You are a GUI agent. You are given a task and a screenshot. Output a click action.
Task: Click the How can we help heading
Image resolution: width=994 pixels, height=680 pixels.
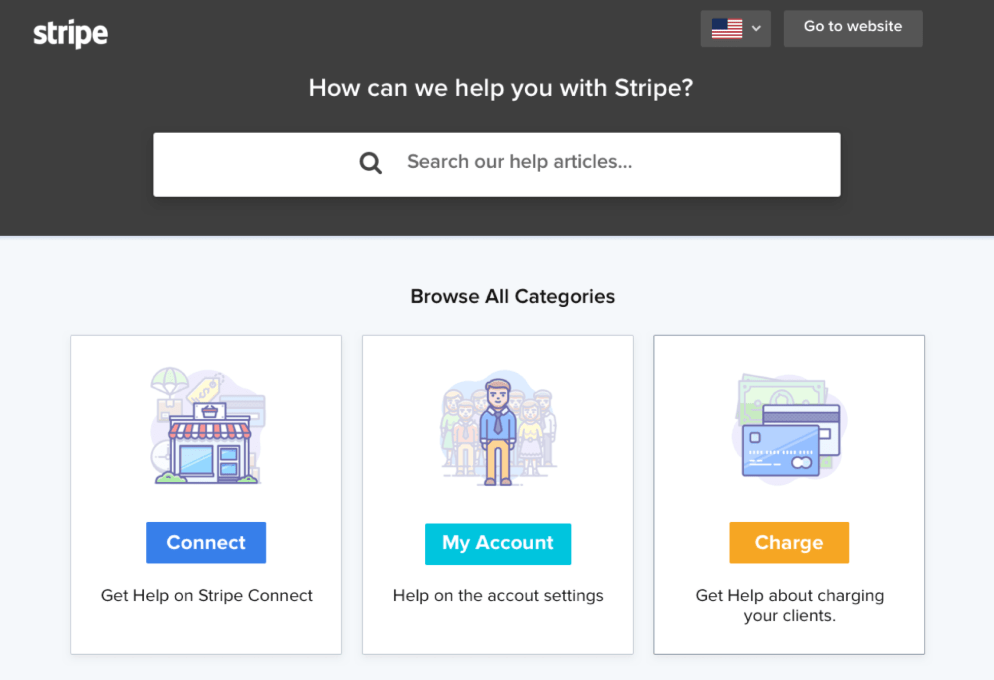[x=501, y=88]
